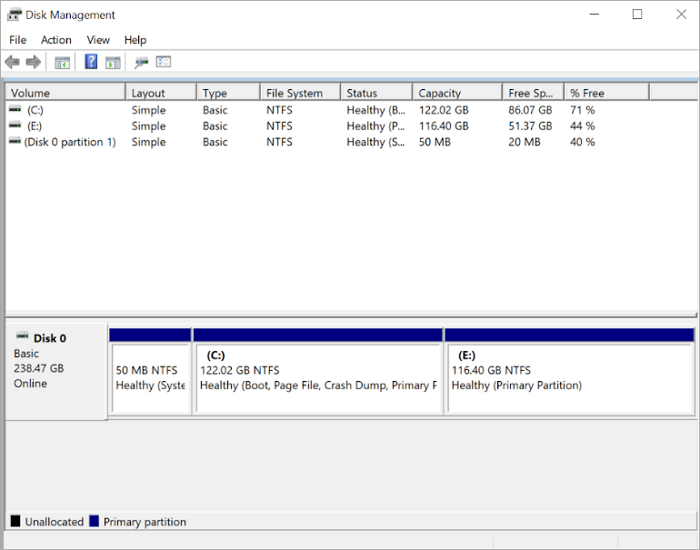Click the drive icon beside (C:) volume
This screenshot has width=700, height=550.
(x=15, y=109)
